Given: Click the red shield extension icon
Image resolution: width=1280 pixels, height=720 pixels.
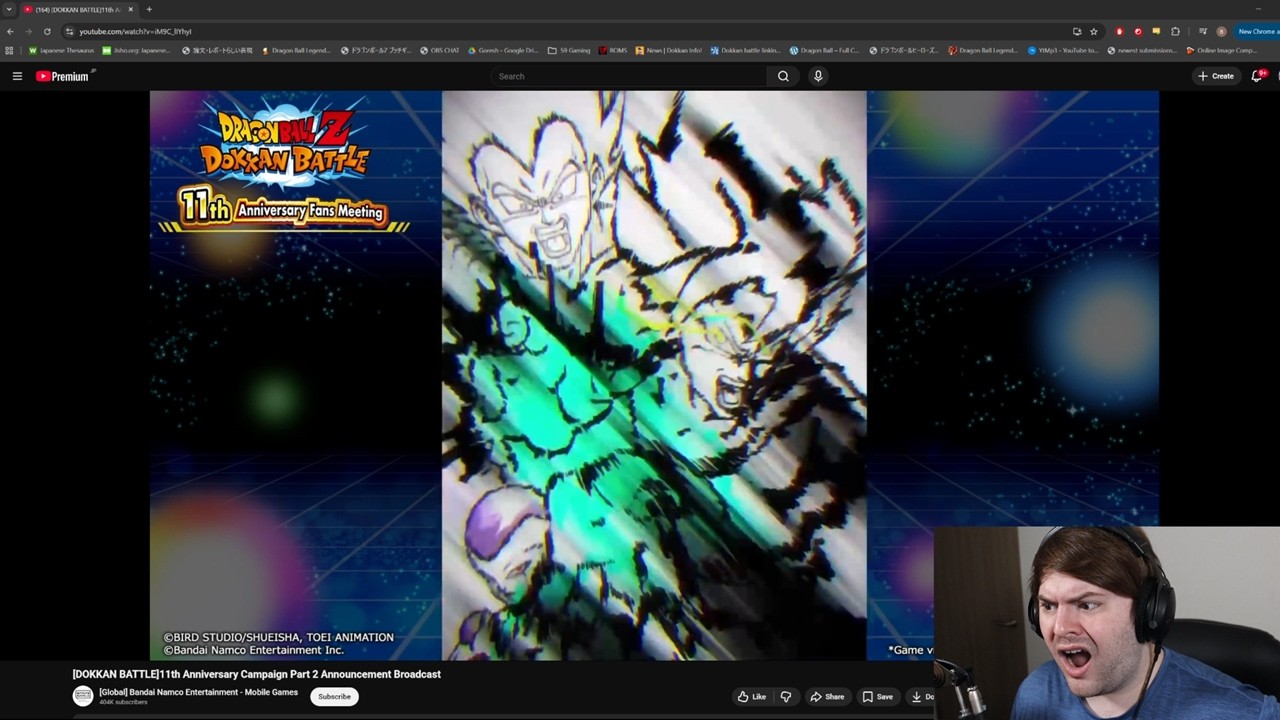Looking at the screenshot, I should tap(1119, 31).
